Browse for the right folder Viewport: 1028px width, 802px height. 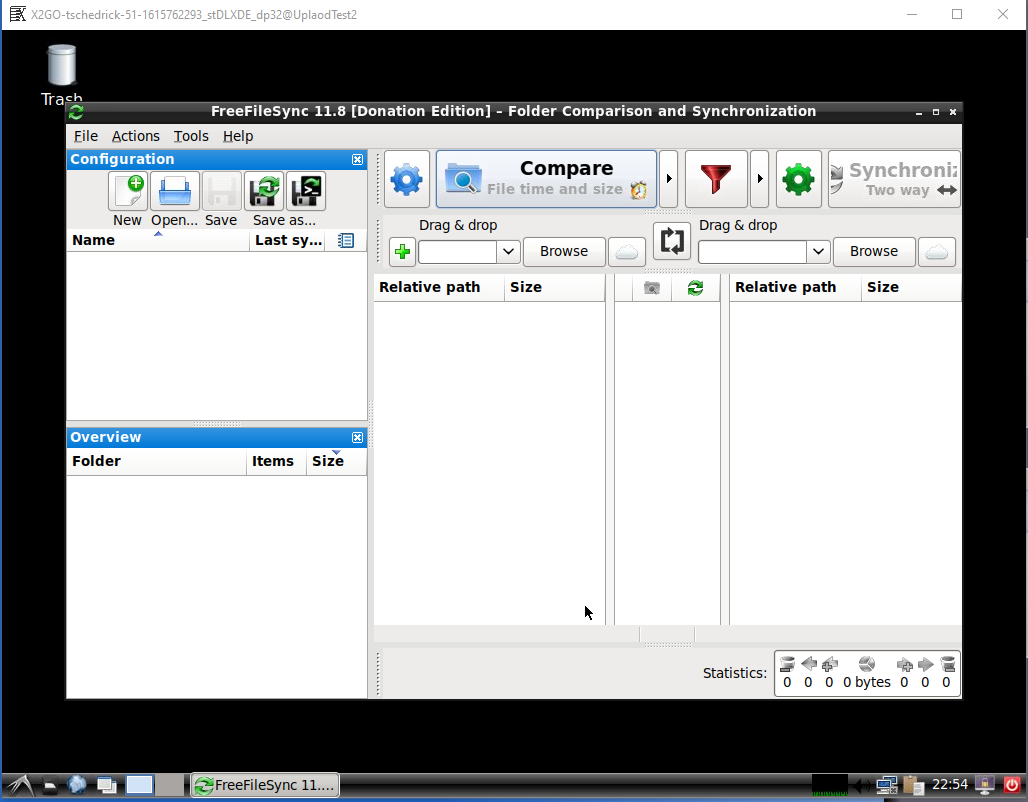pyautogui.click(x=874, y=252)
